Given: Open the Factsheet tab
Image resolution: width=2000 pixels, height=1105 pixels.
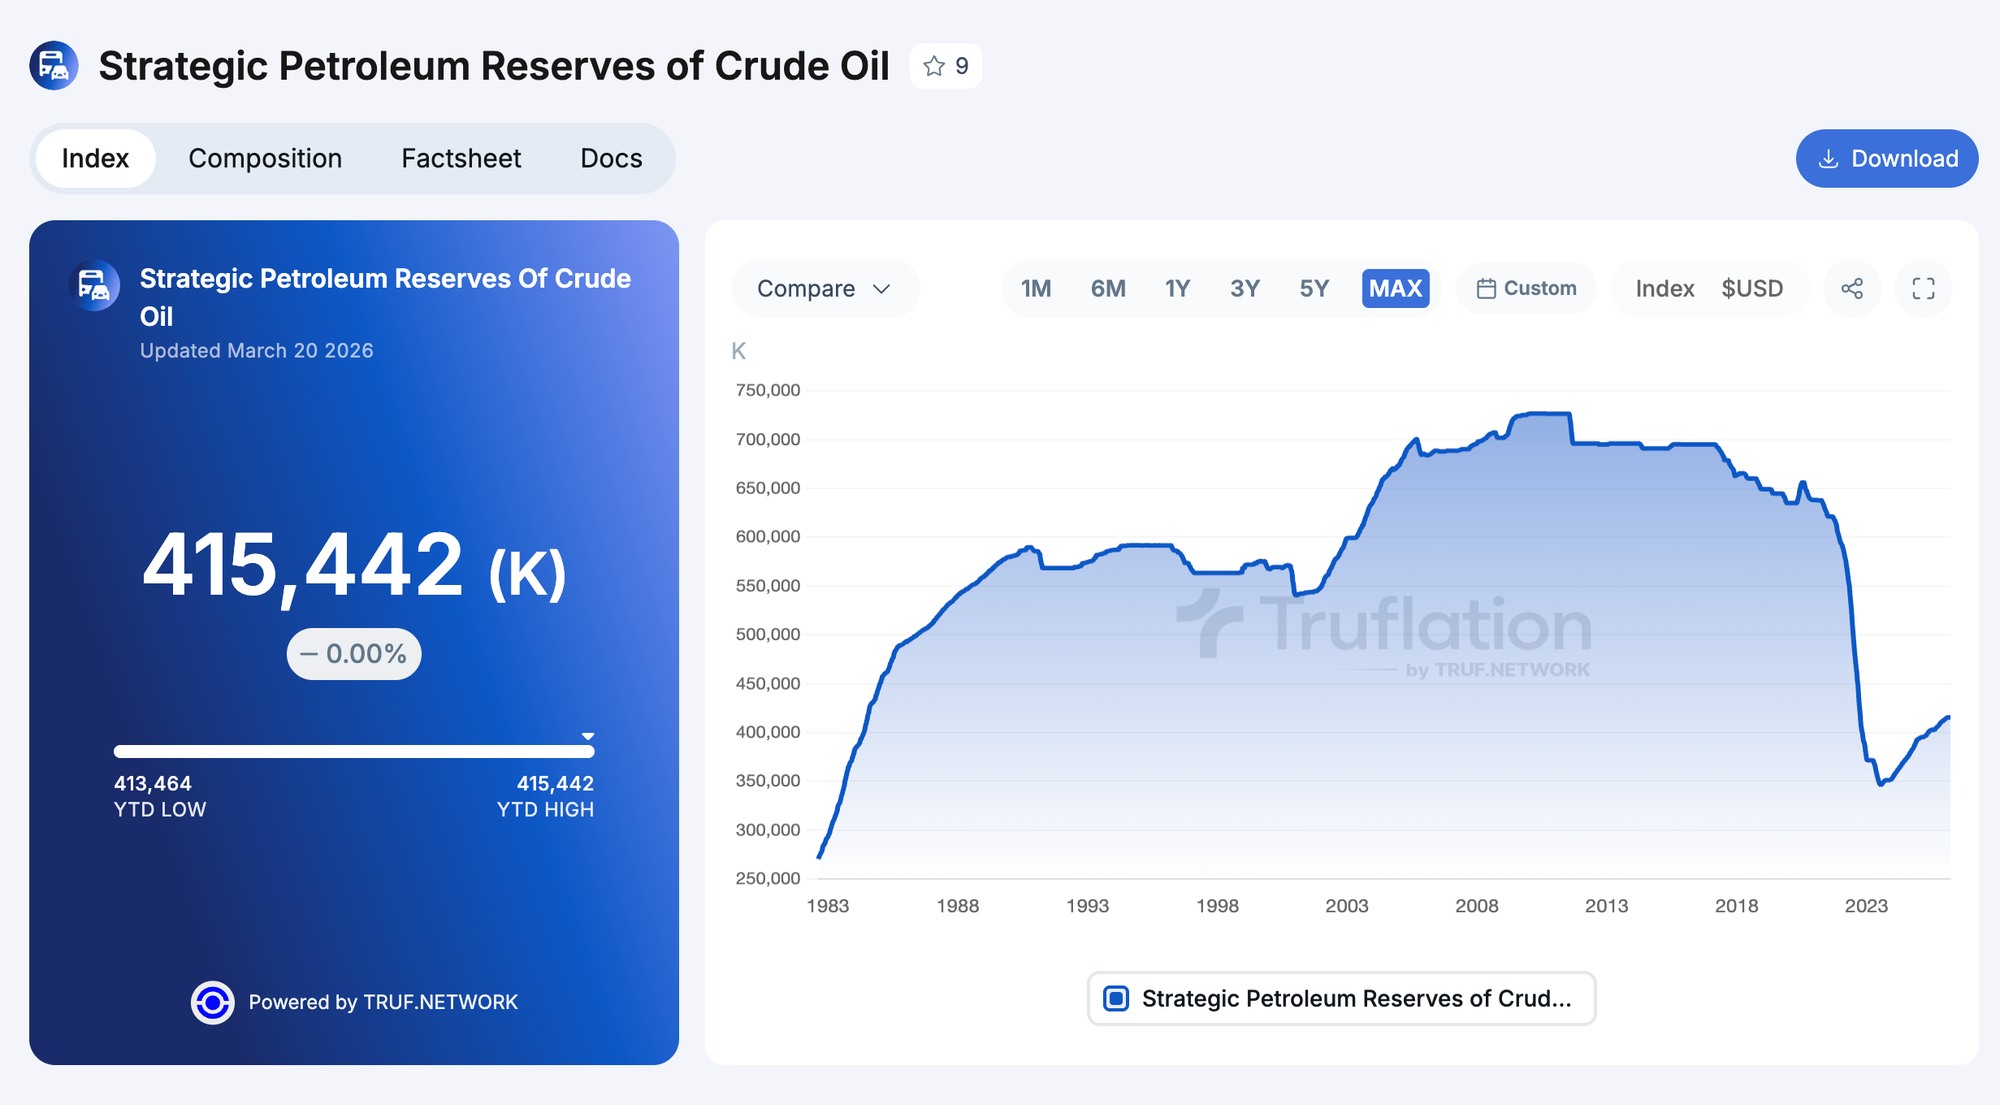Looking at the screenshot, I should (x=461, y=159).
